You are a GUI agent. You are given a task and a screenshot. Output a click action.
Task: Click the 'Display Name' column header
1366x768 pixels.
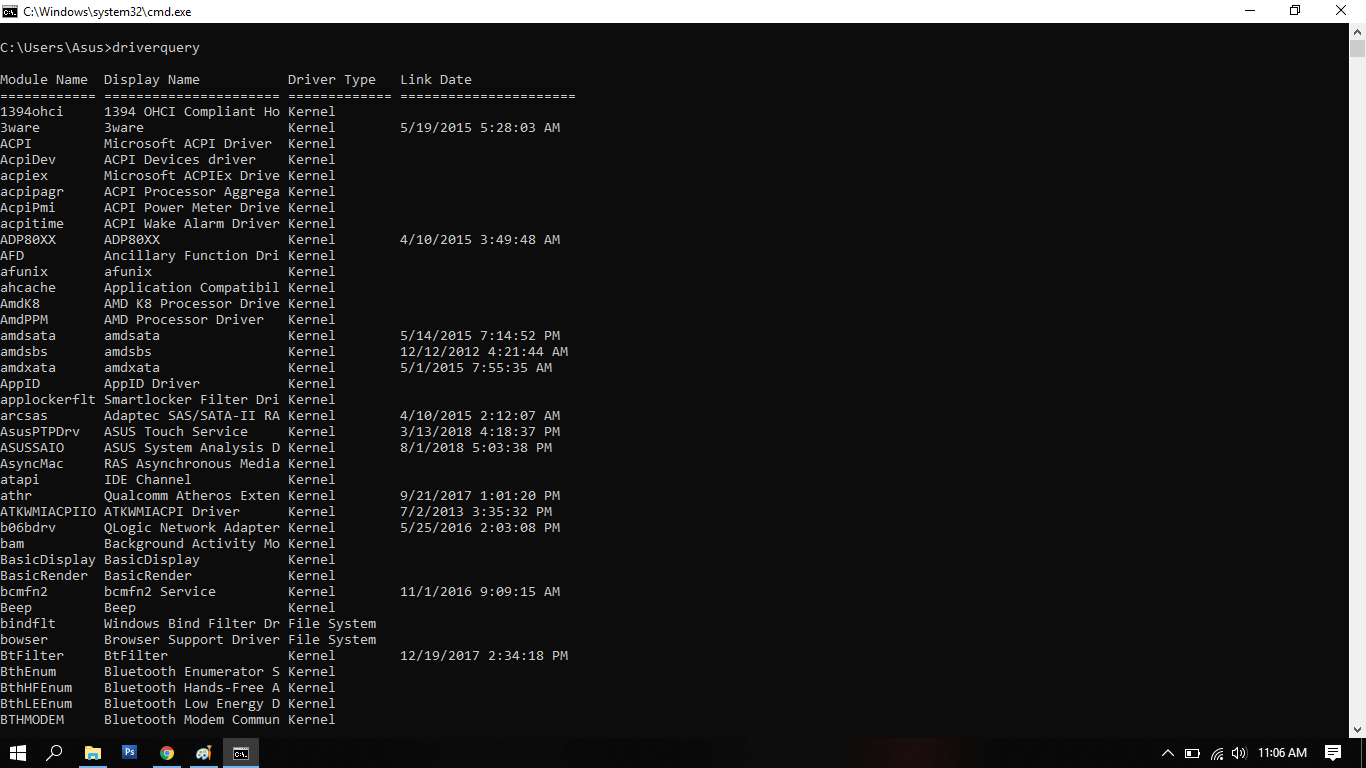point(152,80)
